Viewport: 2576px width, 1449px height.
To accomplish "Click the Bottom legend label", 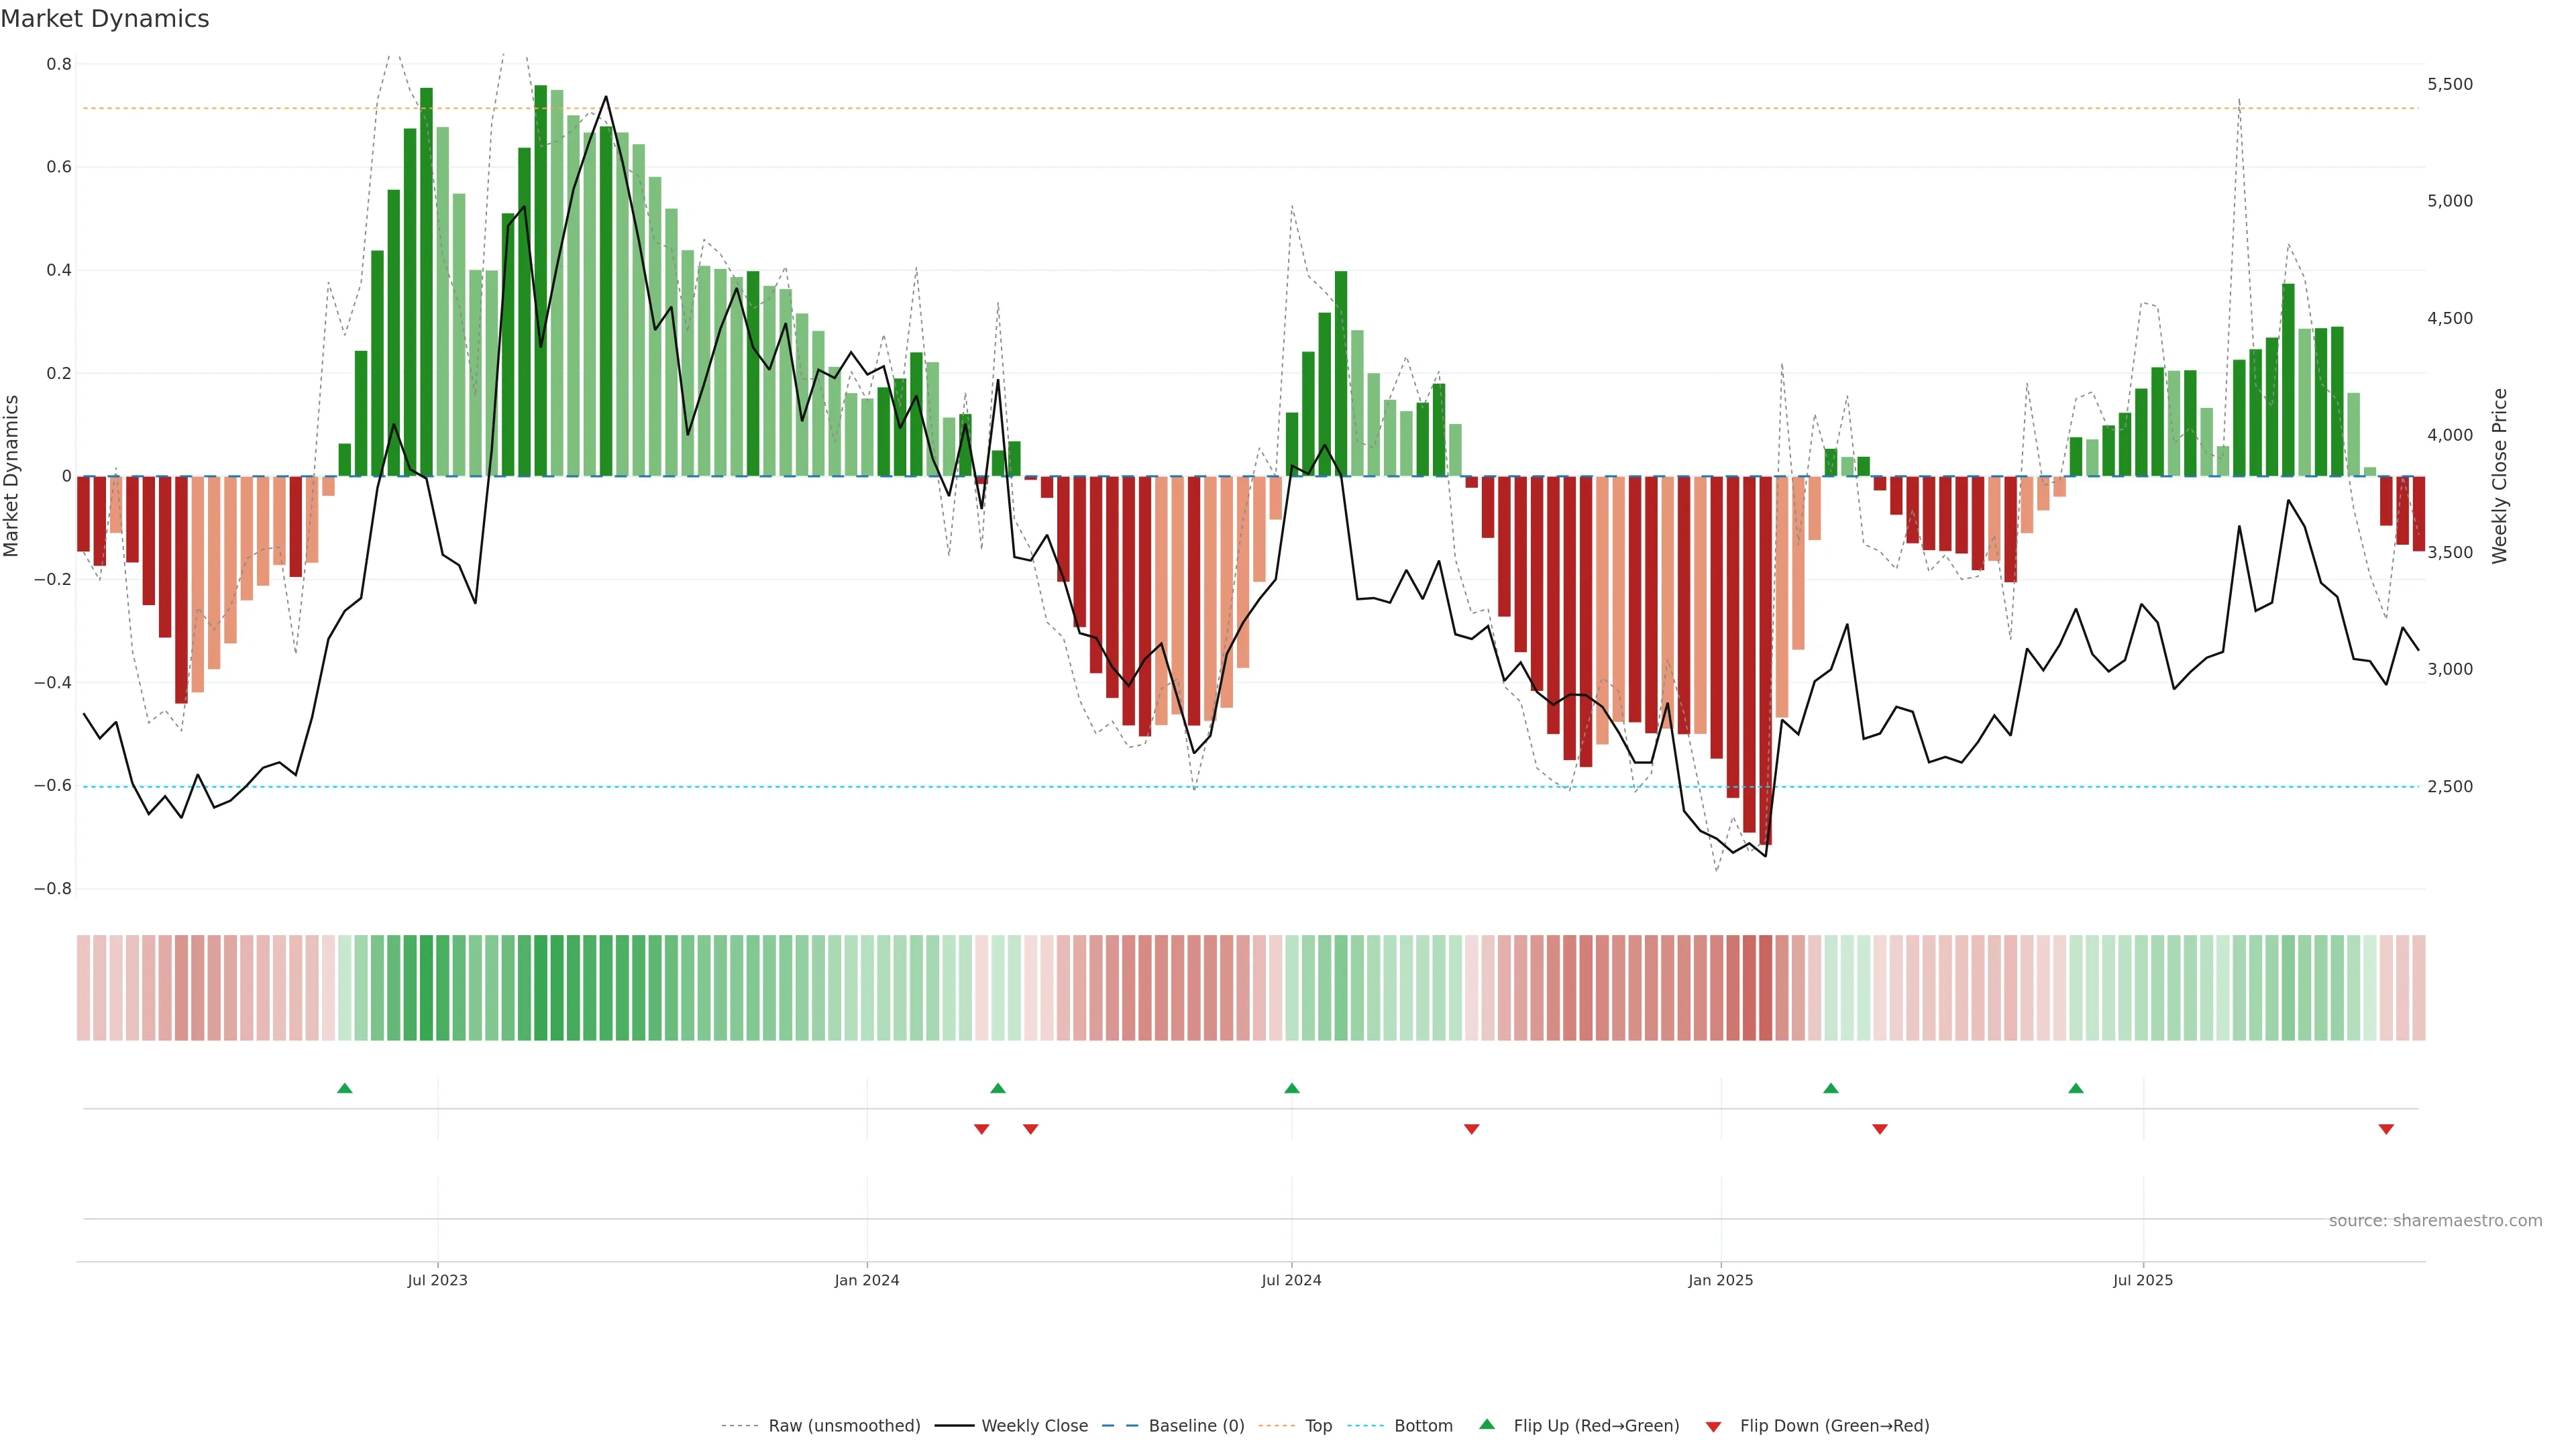I will pyautogui.click(x=1423, y=1426).
